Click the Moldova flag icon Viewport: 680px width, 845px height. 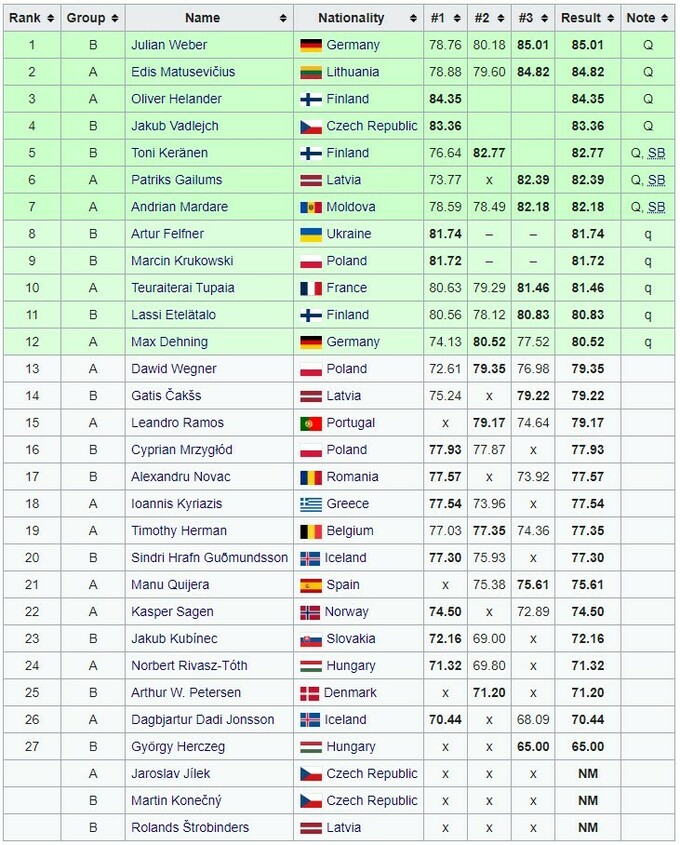pyautogui.click(x=310, y=208)
